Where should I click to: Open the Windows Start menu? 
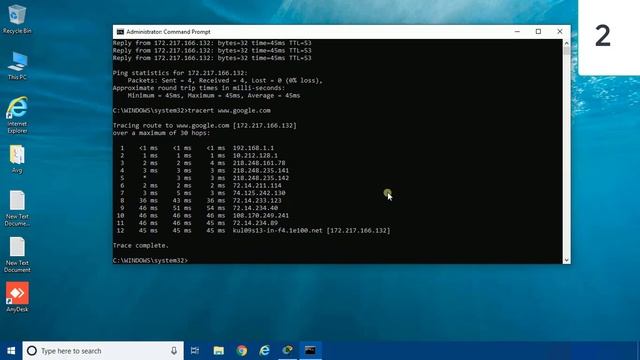pos(11,351)
